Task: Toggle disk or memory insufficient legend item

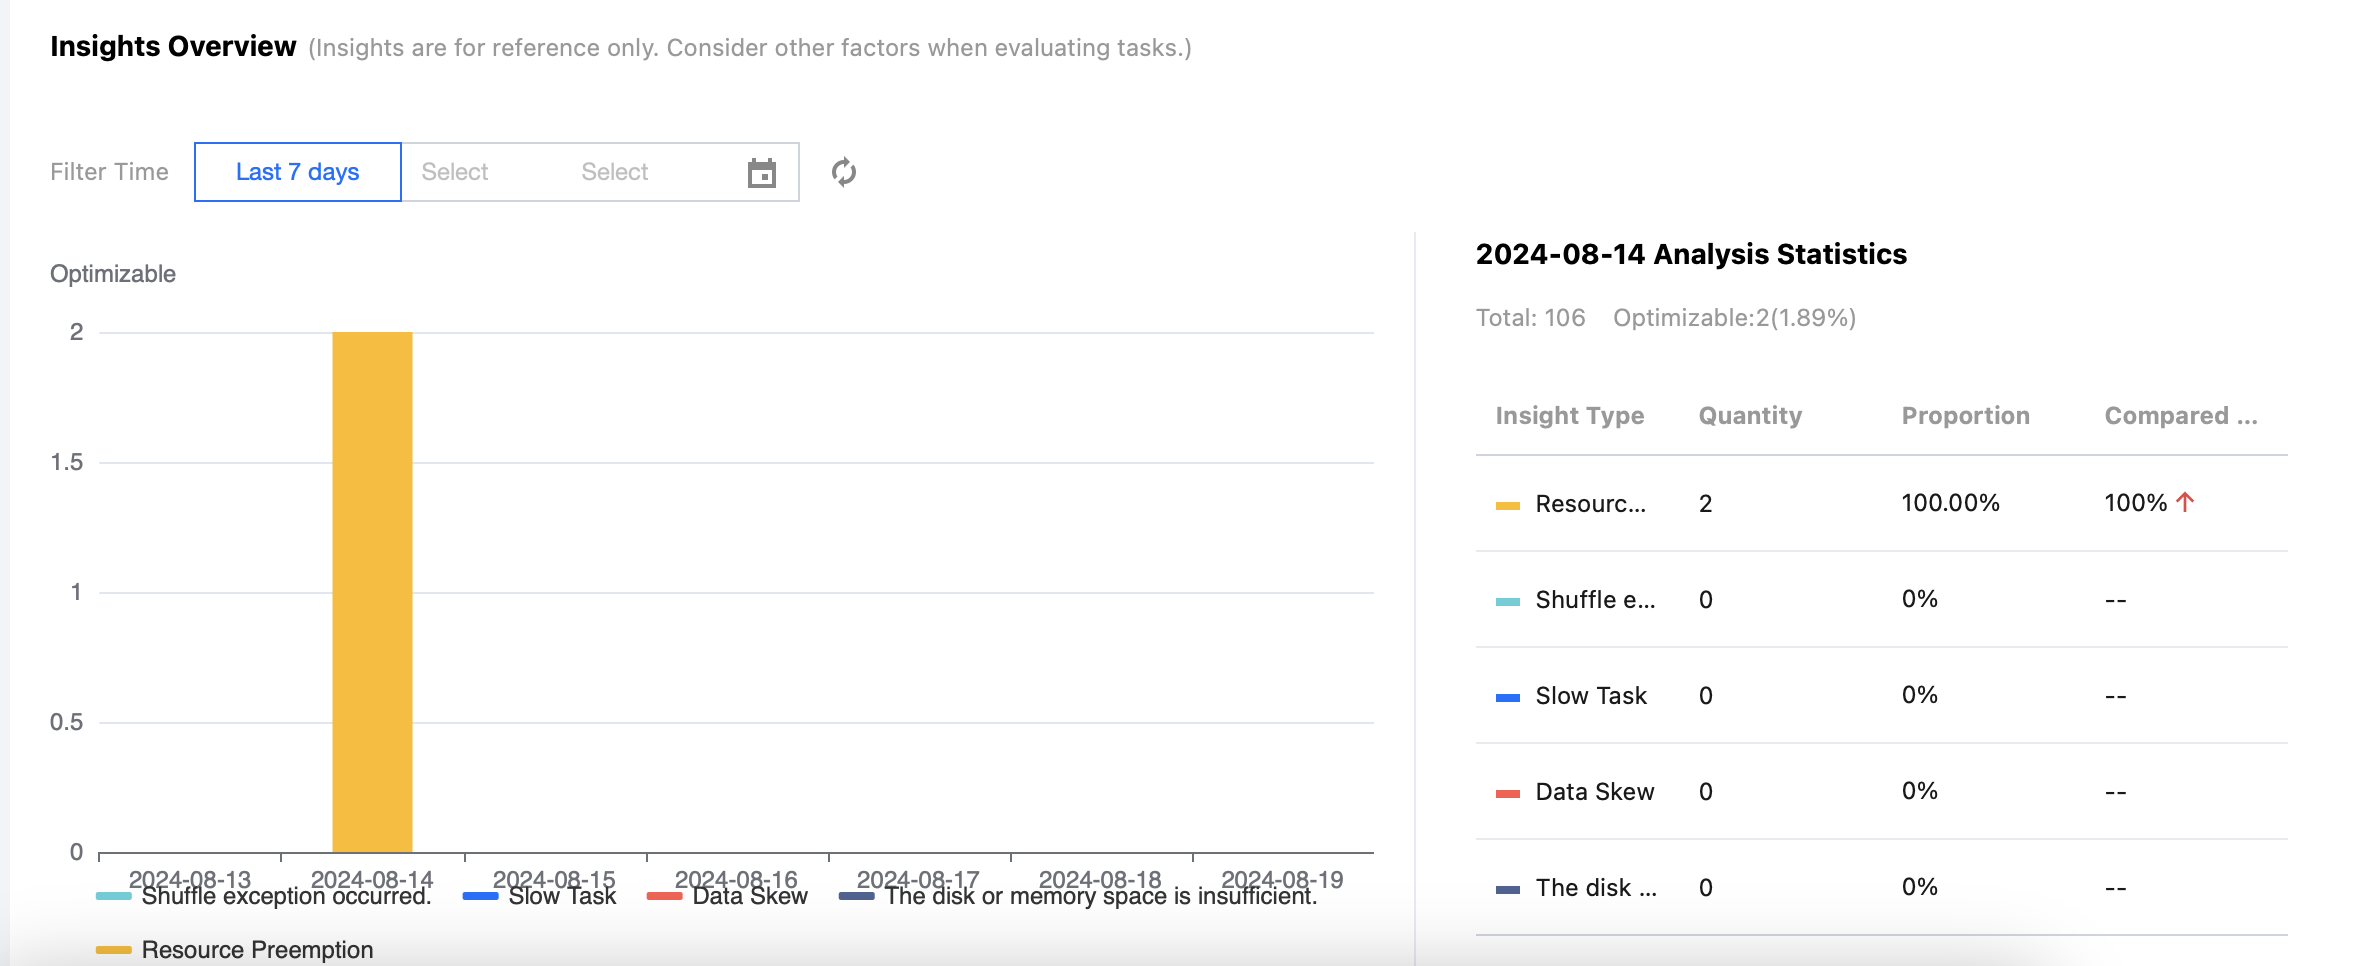Action: coord(1100,896)
